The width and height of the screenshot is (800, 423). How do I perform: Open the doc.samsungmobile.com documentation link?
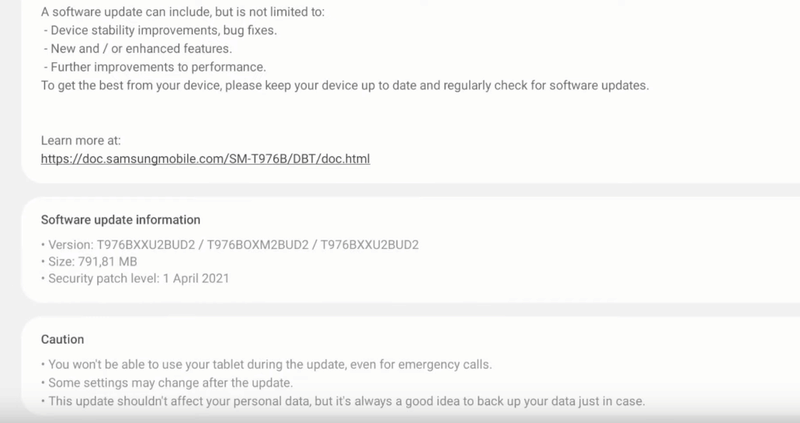[x=205, y=158]
